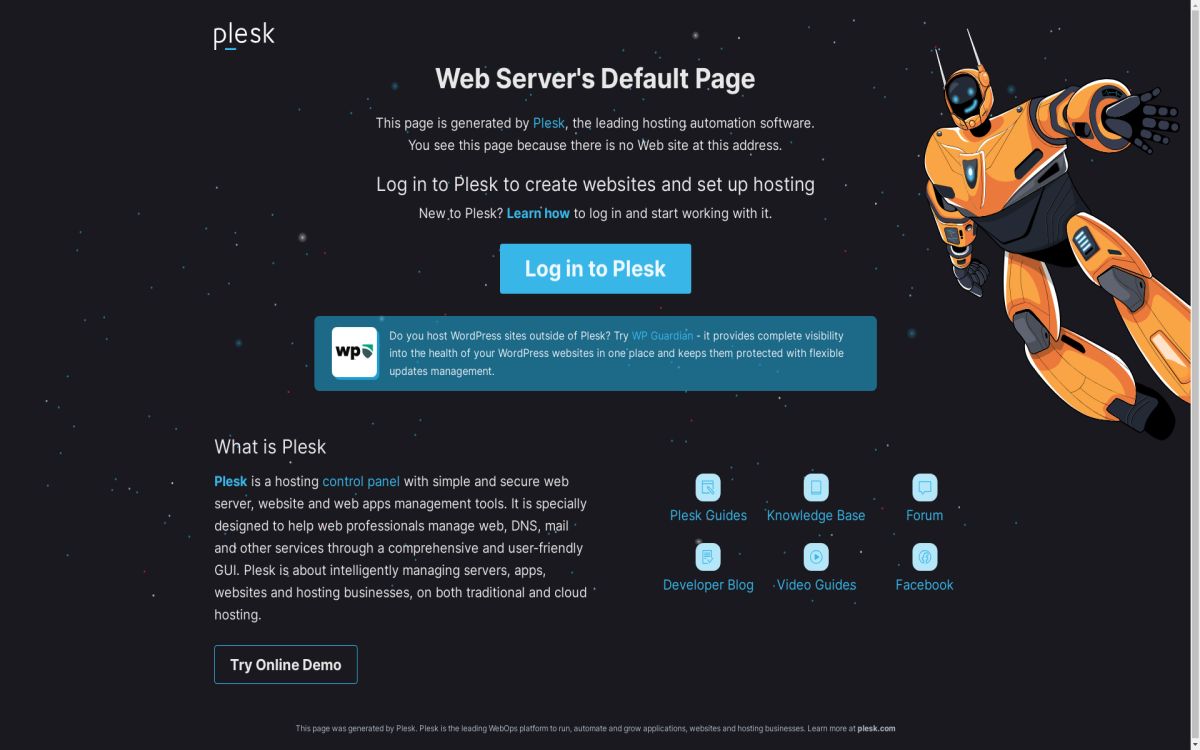Open the control panel link
This screenshot has height=750, width=1200.
click(361, 481)
